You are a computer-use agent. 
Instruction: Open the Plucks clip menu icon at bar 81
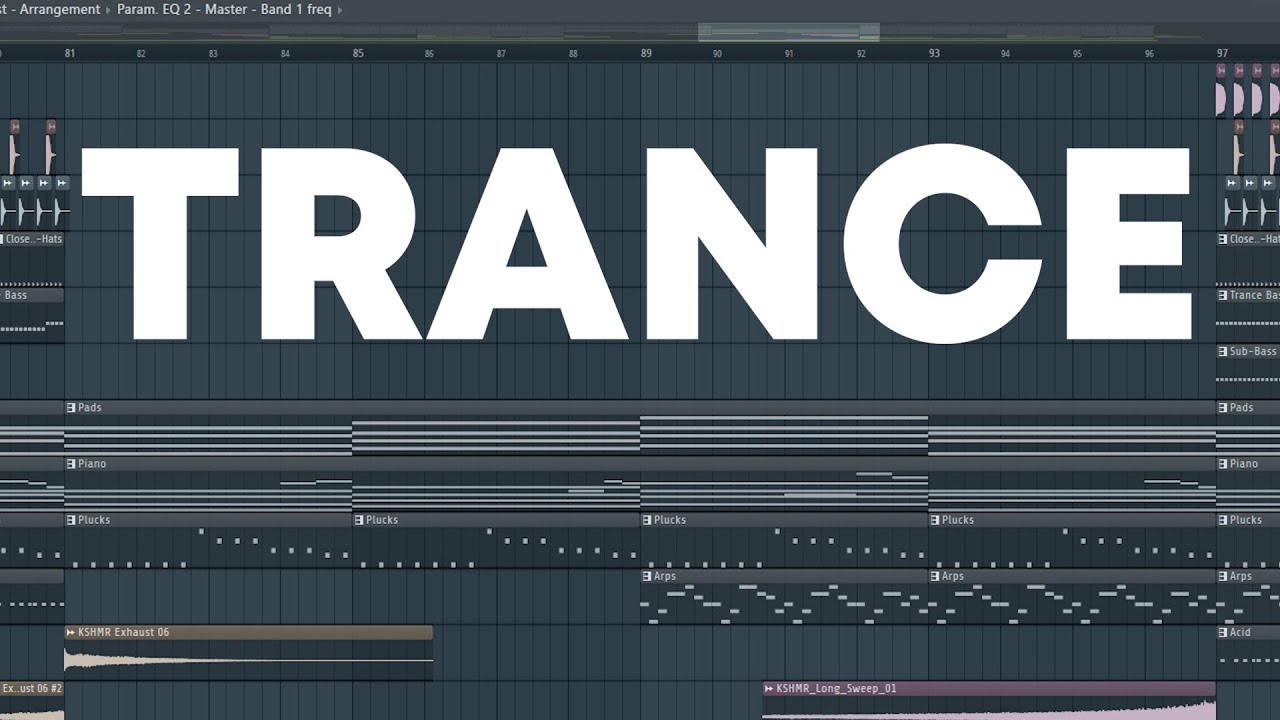click(71, 519)
